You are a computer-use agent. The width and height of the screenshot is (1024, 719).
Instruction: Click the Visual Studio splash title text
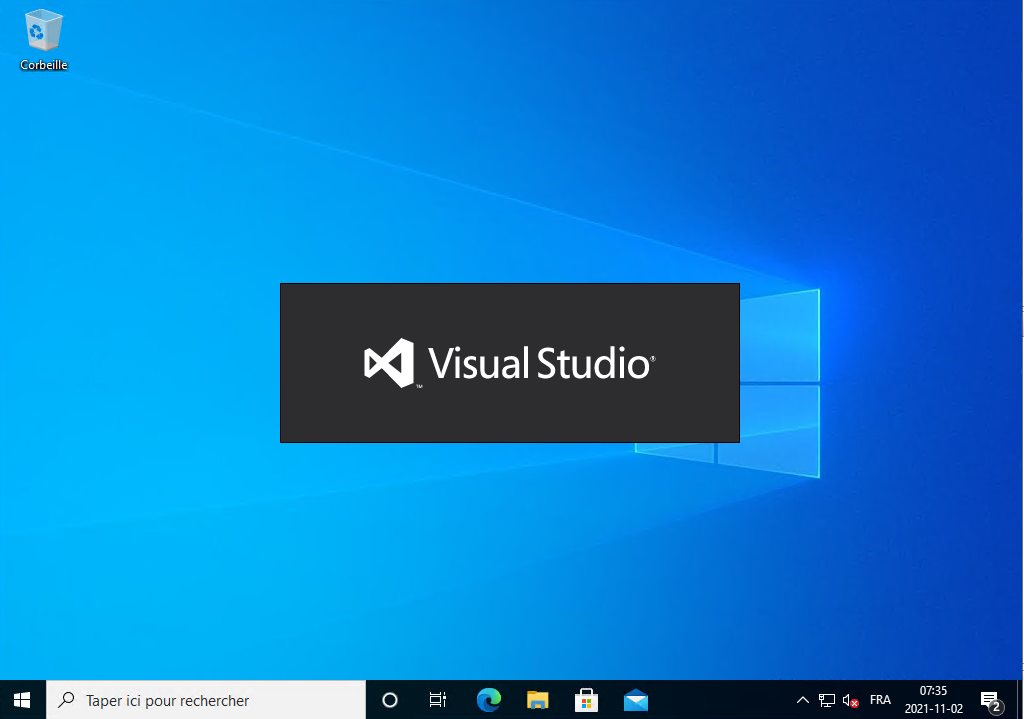pos(540,363)
